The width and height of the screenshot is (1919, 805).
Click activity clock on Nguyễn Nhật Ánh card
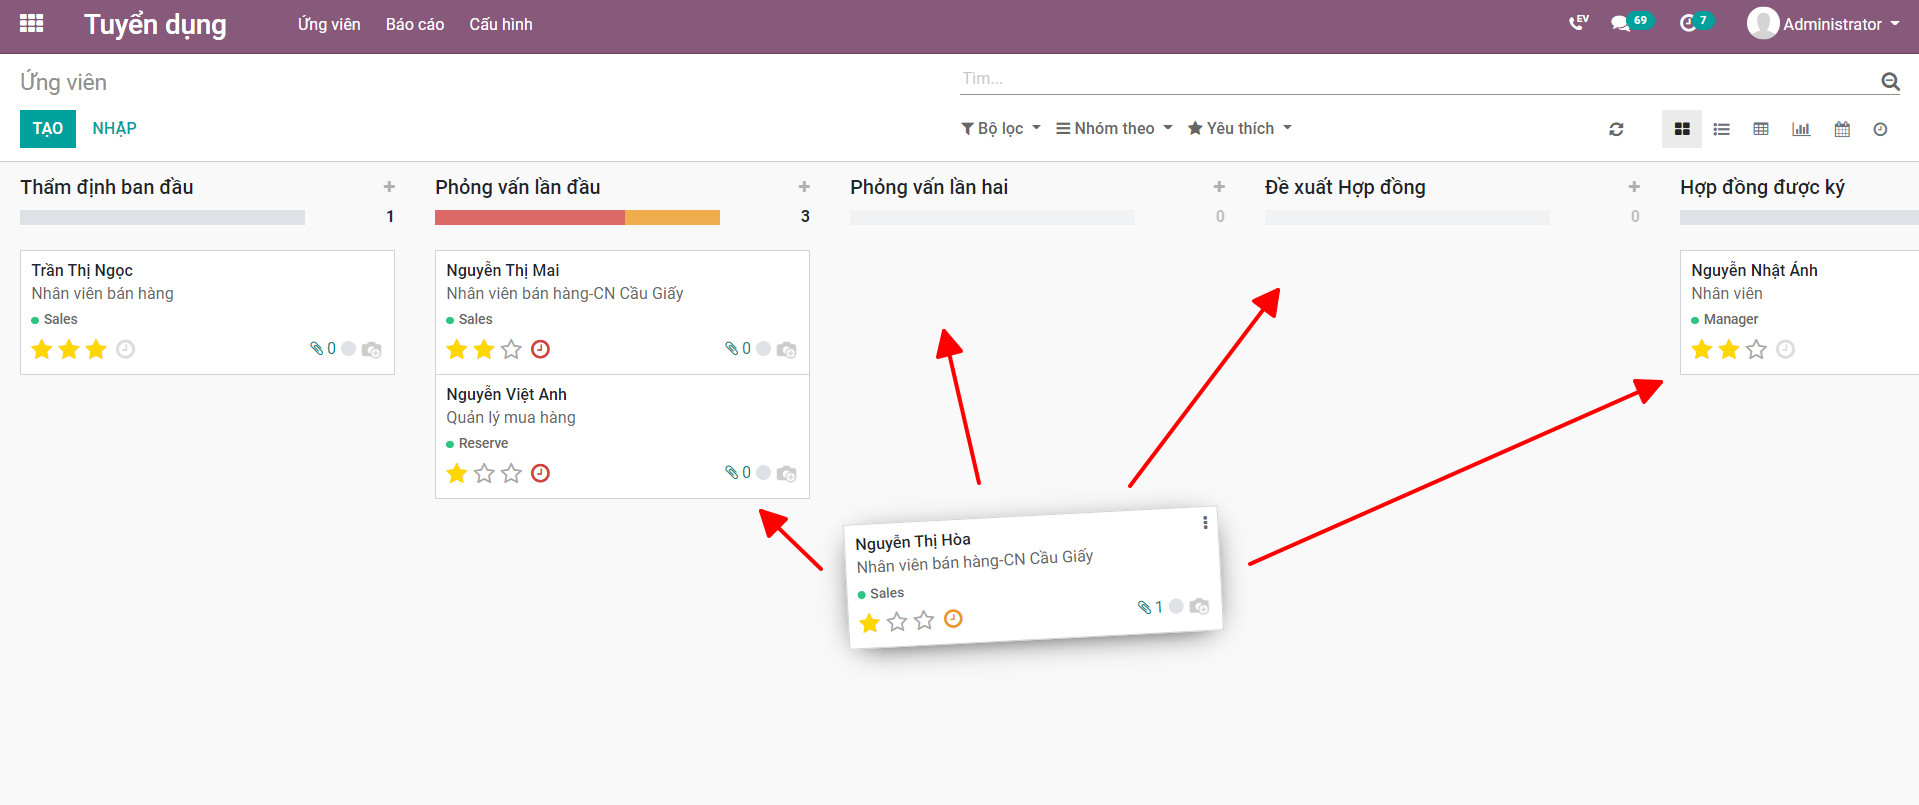tap(1785, 349)
